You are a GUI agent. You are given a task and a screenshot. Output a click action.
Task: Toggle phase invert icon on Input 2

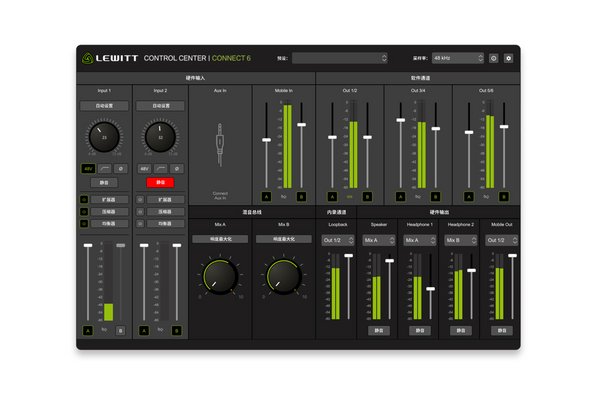[176, 168]
